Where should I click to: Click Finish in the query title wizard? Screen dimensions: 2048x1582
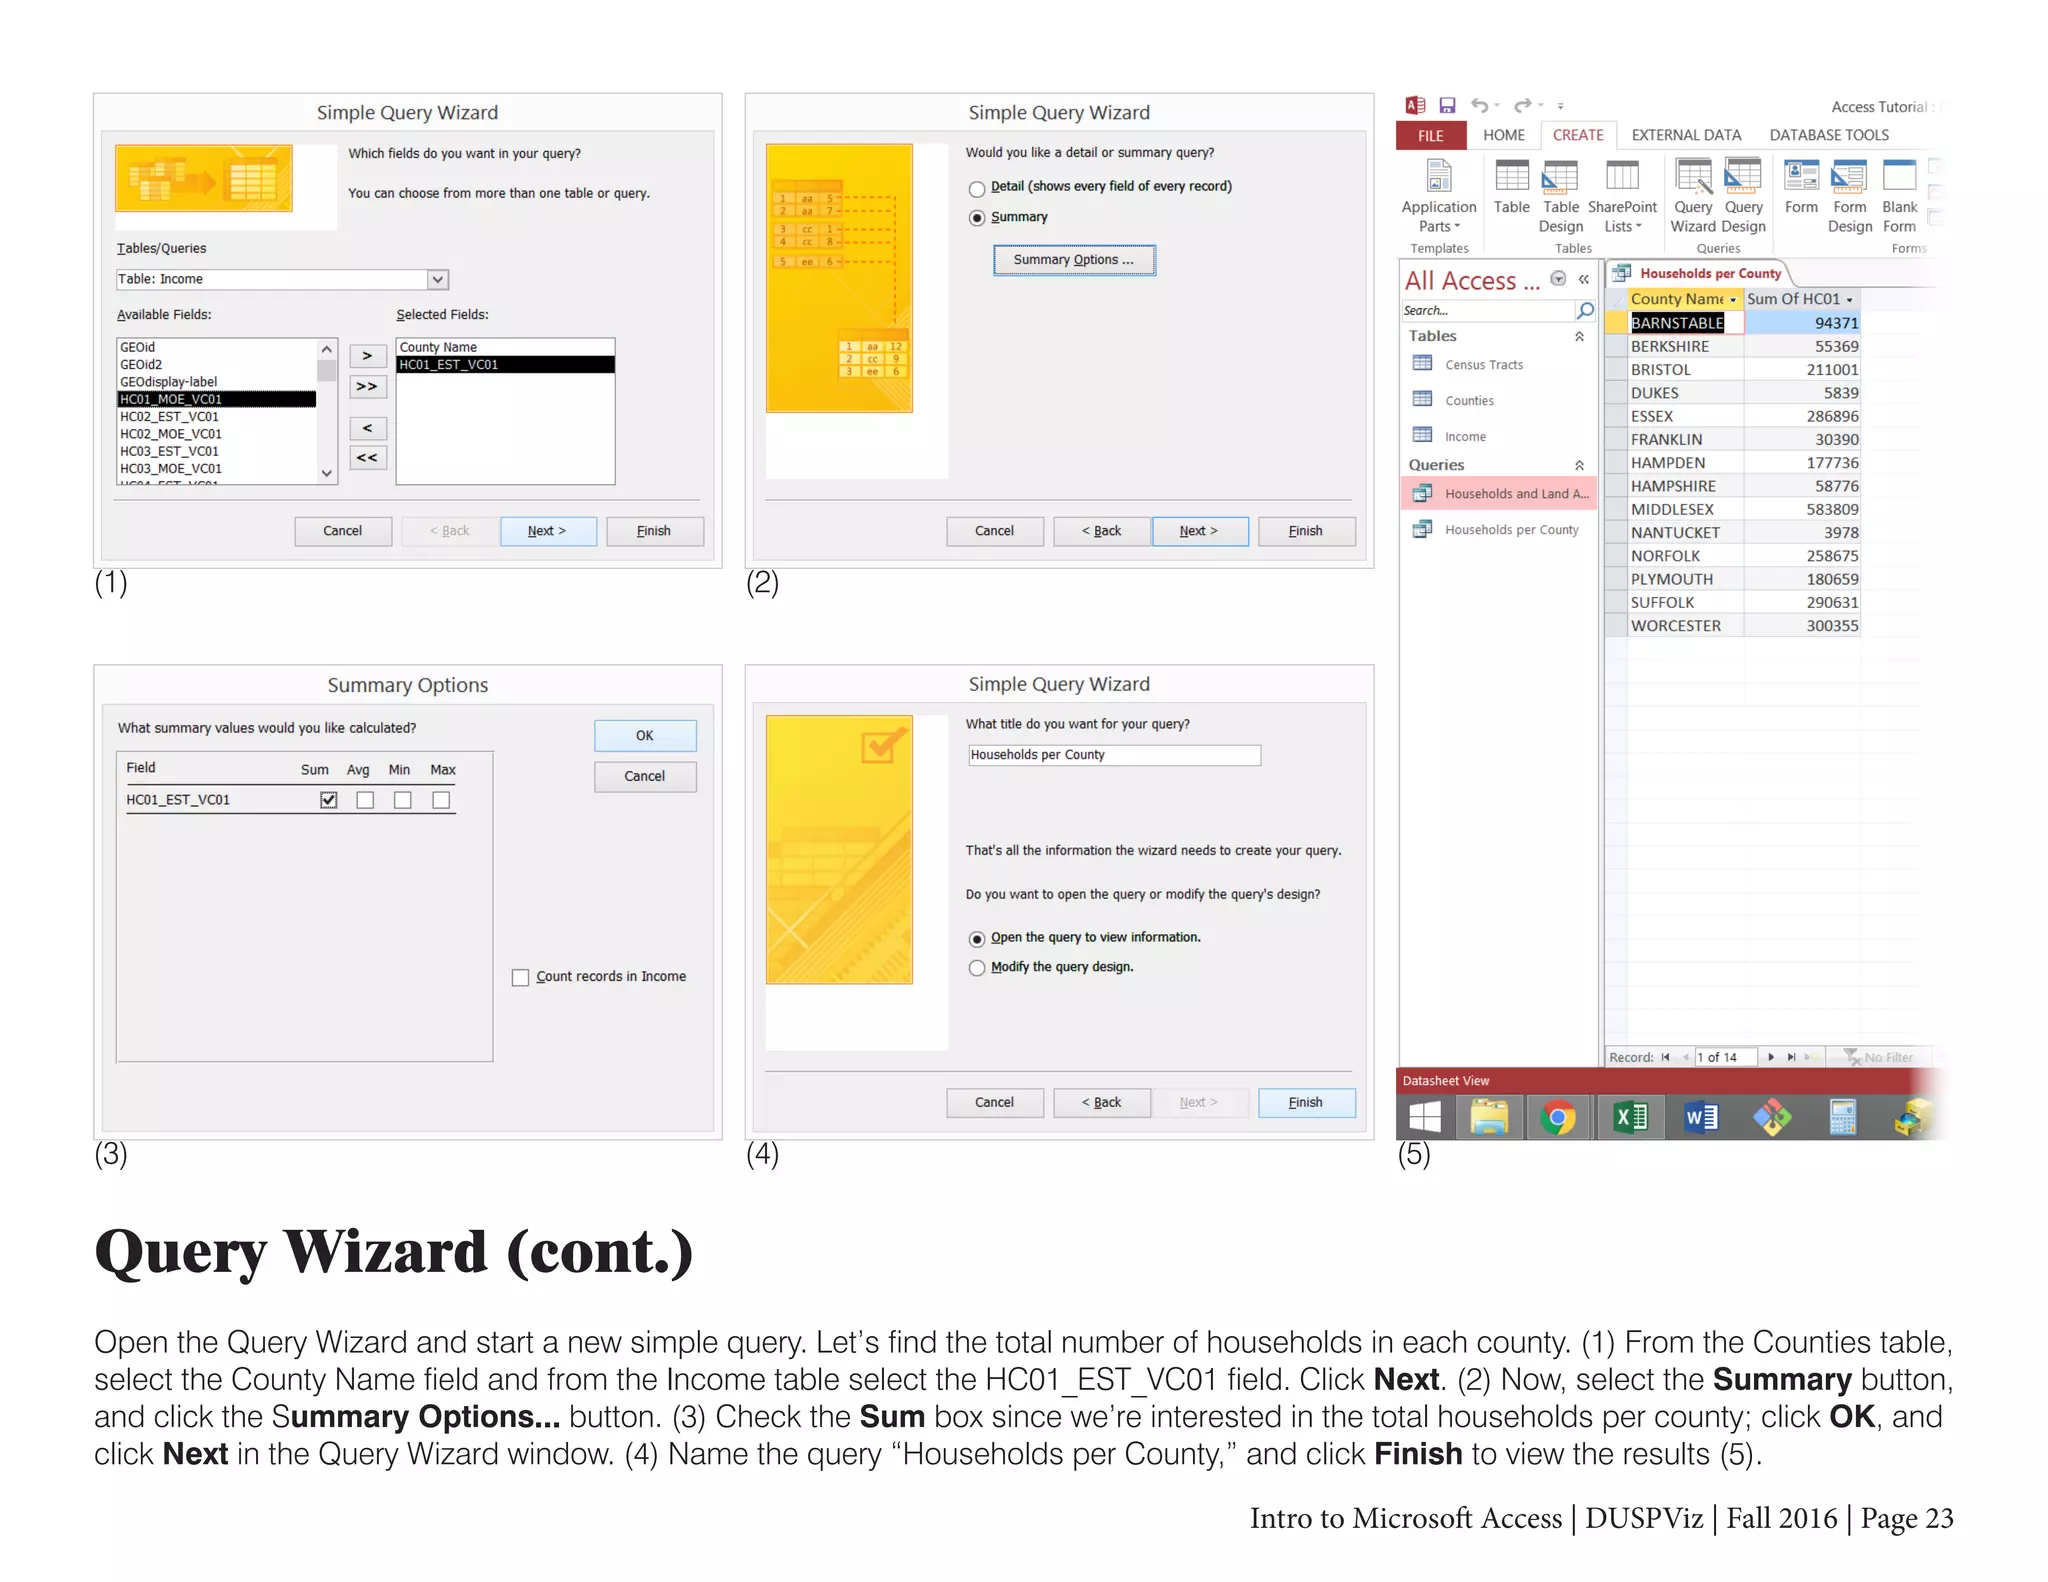[1306, 1103]
